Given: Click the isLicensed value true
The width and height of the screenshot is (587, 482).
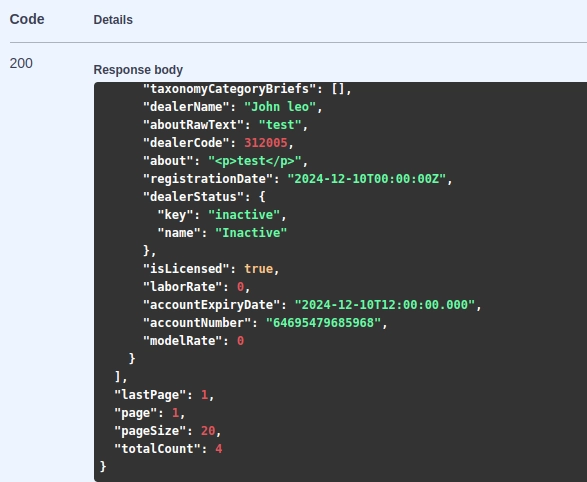Looking at the screenshot, I should click(259, 269).
